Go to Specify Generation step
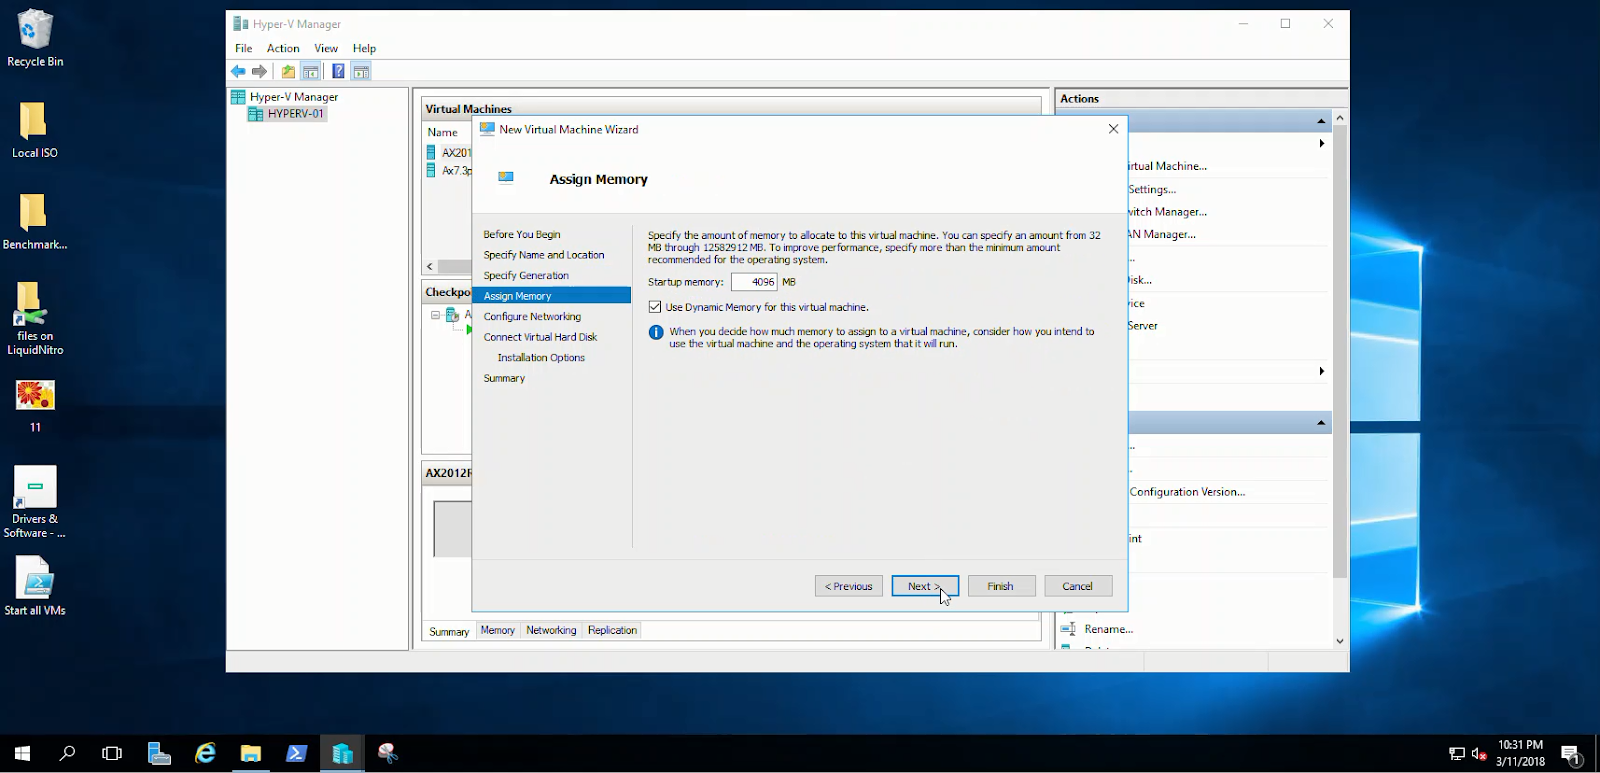The image size is (1600, 773). 526,275
